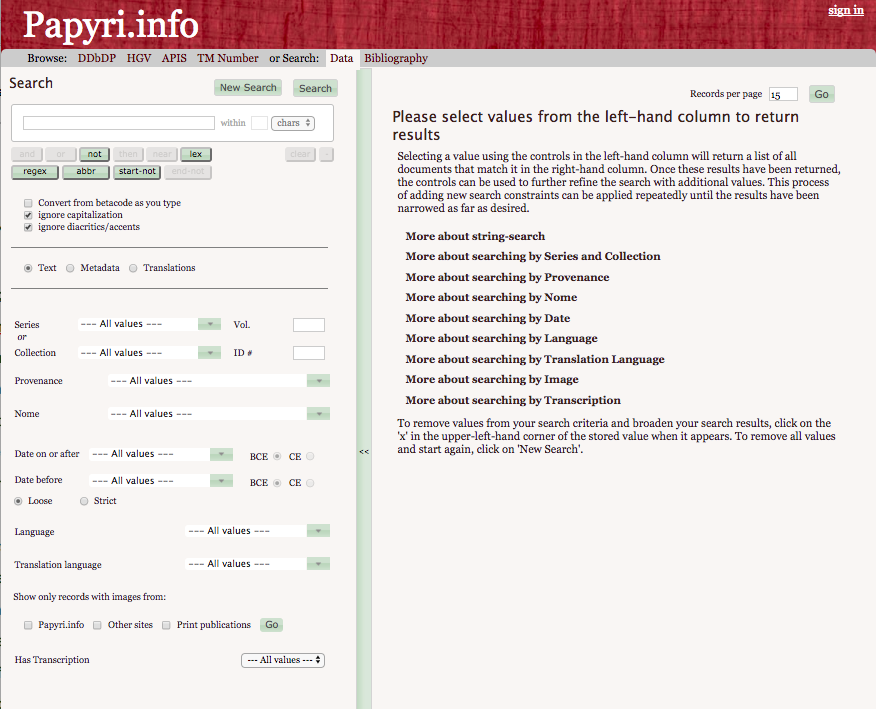Click the 'and' operator button
Viewport: 876px width, 709px height.
(x=27, y=154)
